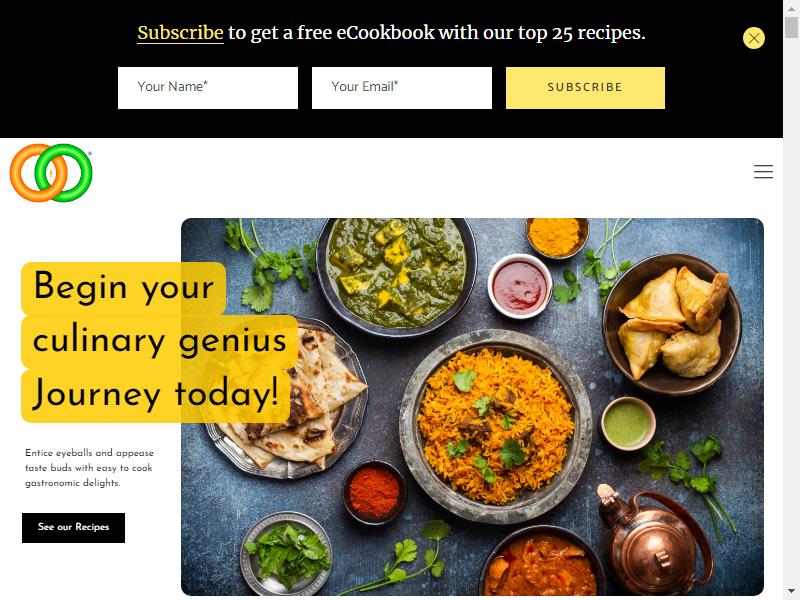Focus the Your Email input field

pyautogui.click(x=402, y=88)
